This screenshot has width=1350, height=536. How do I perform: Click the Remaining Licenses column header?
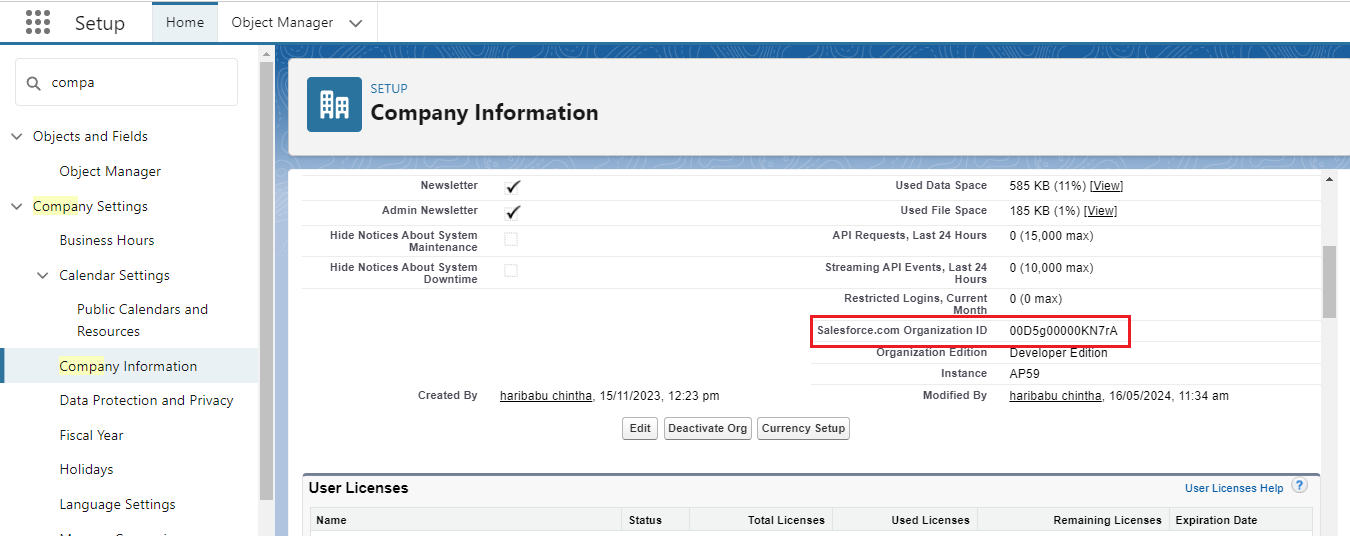(1074, 520)
